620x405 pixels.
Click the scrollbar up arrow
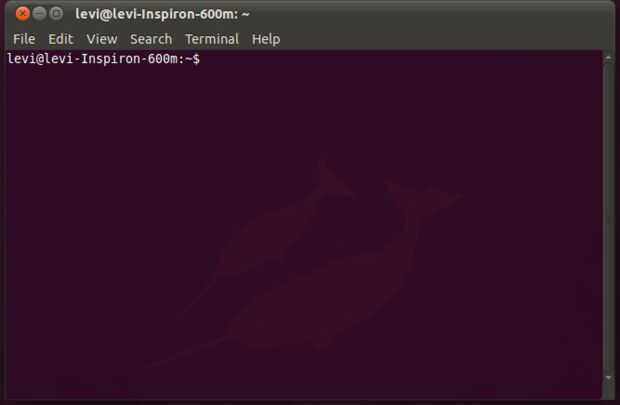click(608, 59)
